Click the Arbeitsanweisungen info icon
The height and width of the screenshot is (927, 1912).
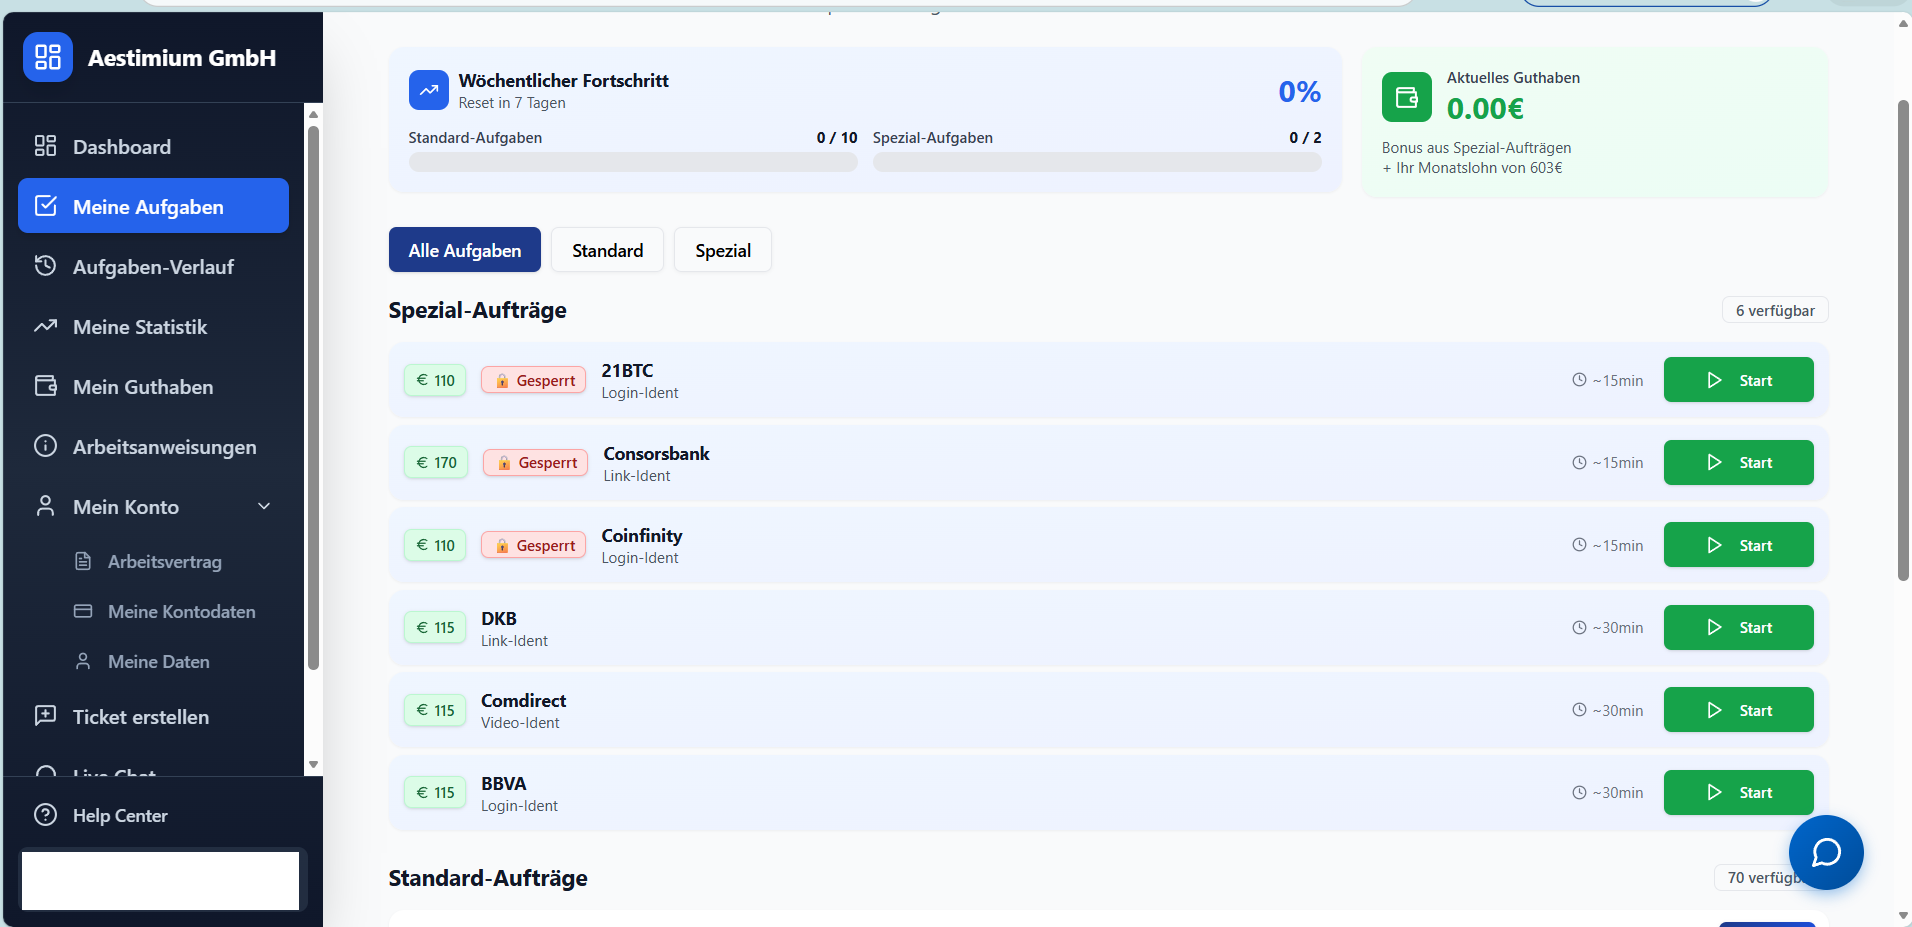45,446
